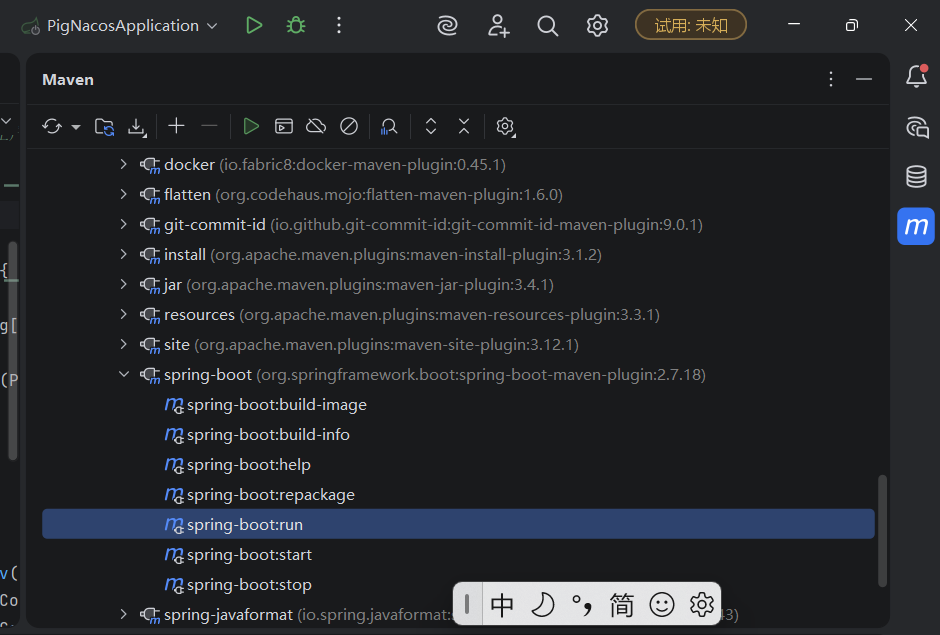Screen dimensions: 940x635
Task: Select spring-boot:build-image goal
Action: click(459, 404)
